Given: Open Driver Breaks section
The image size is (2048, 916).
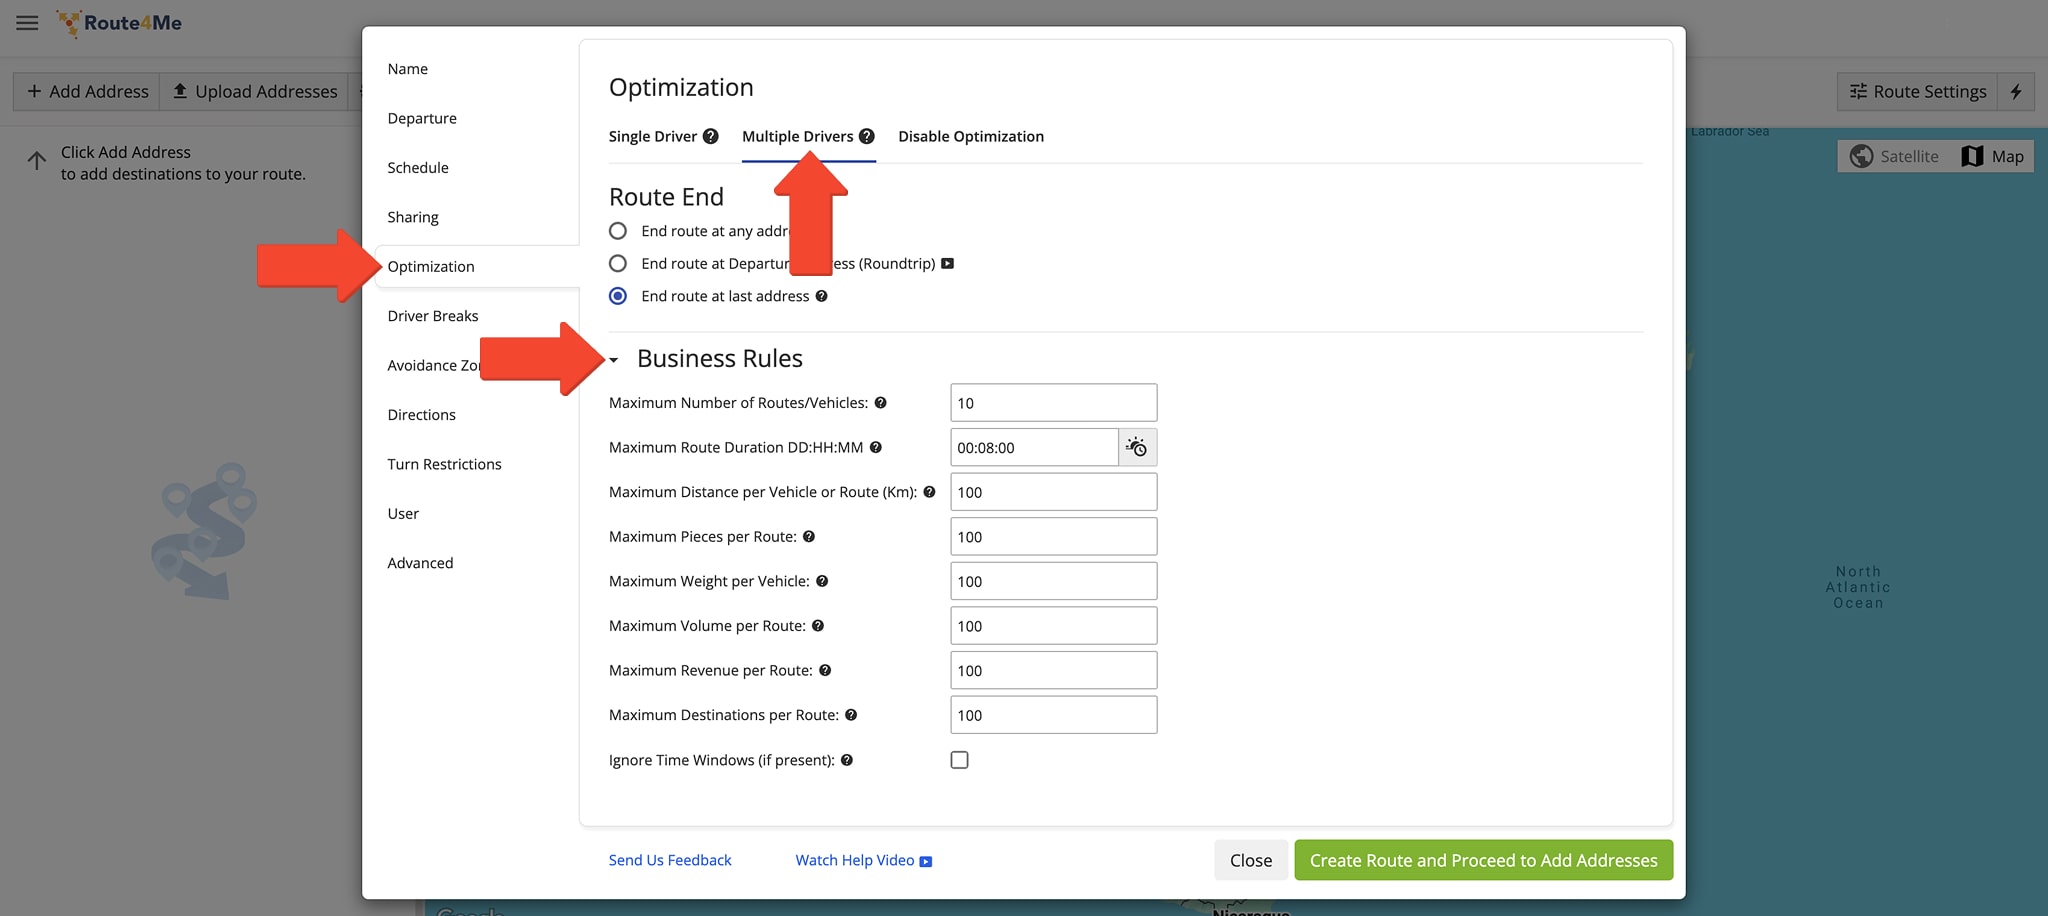Looking at the screenshot, I should (433, 316).
